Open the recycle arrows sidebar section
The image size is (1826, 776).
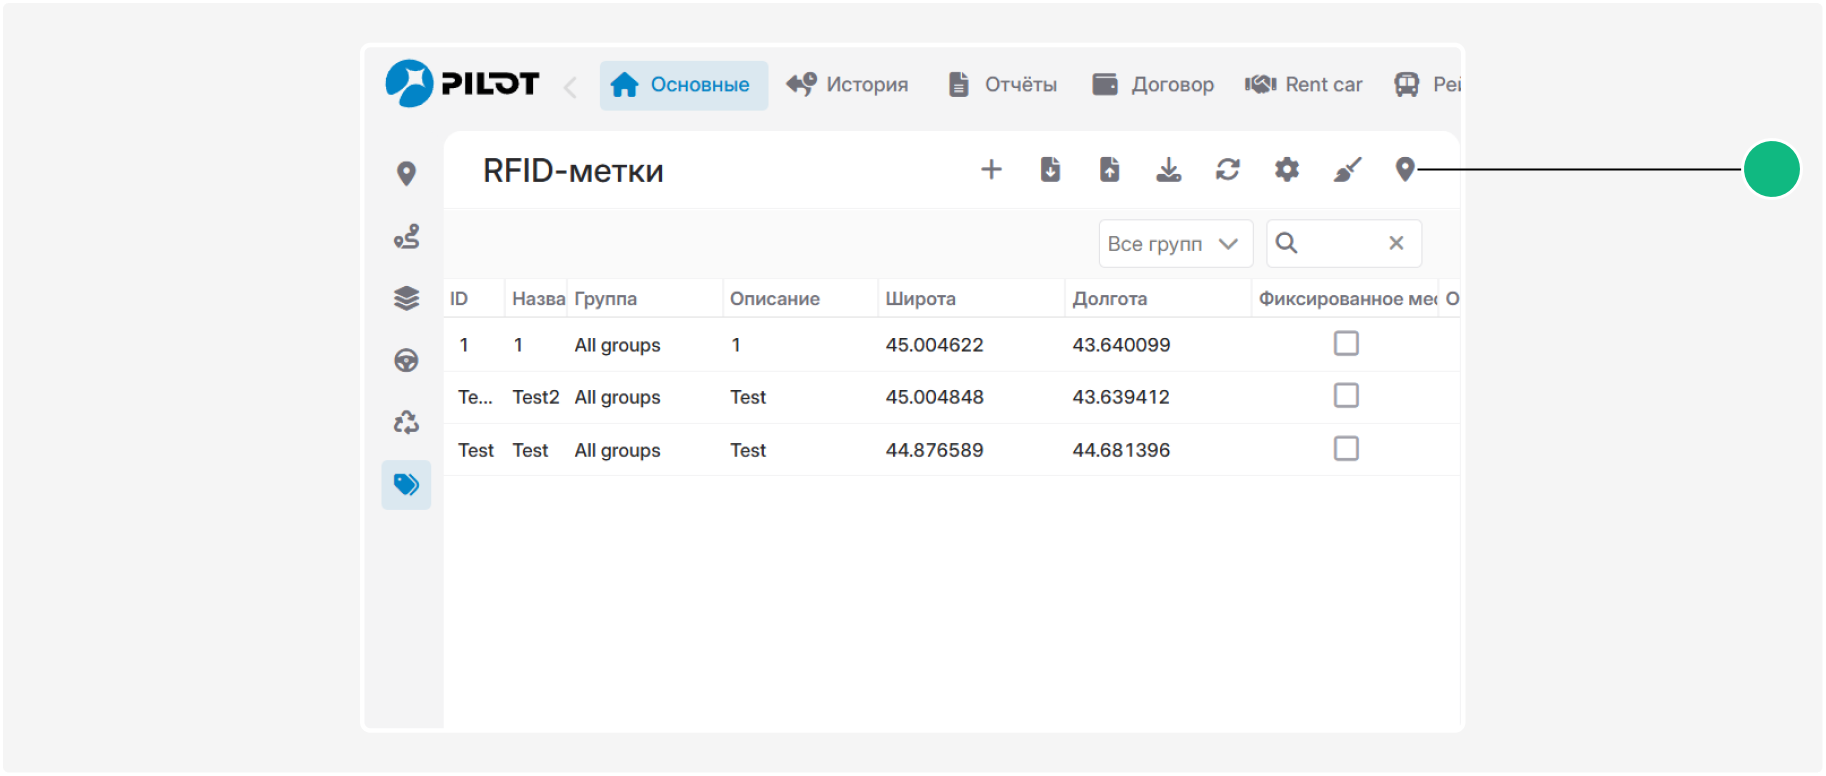click(x=406, y=422)
